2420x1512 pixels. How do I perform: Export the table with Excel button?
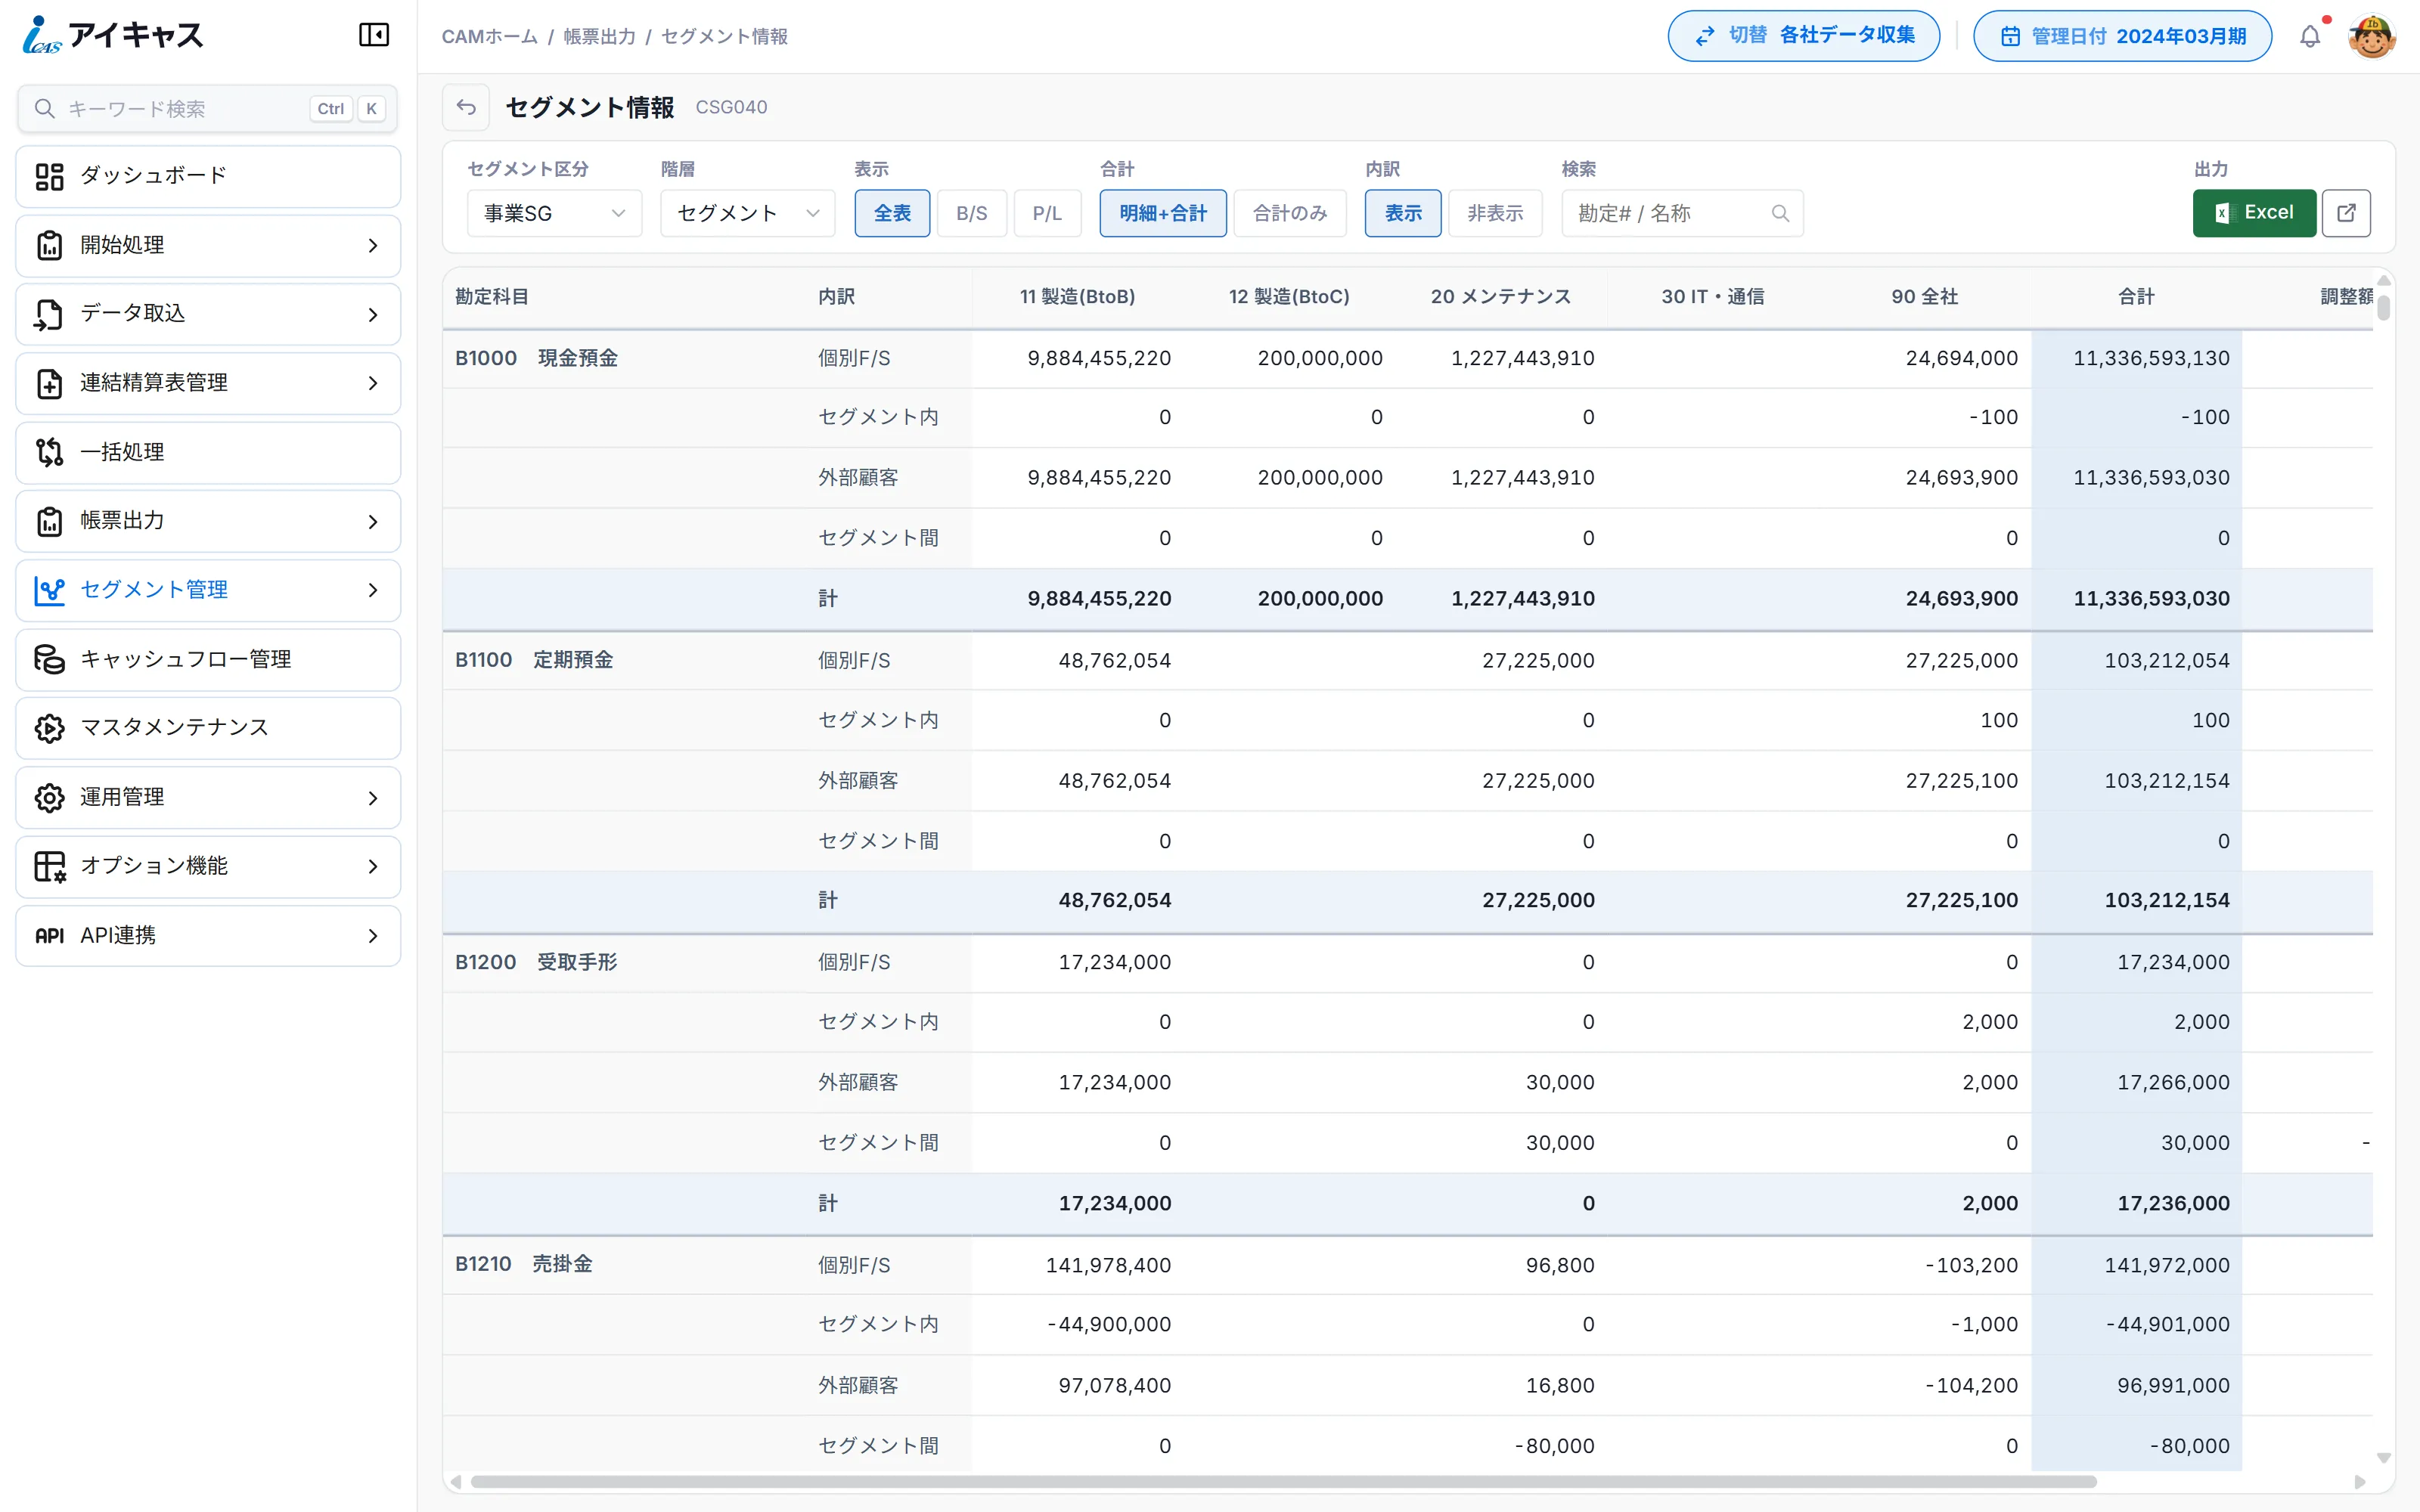[2254, 213]
